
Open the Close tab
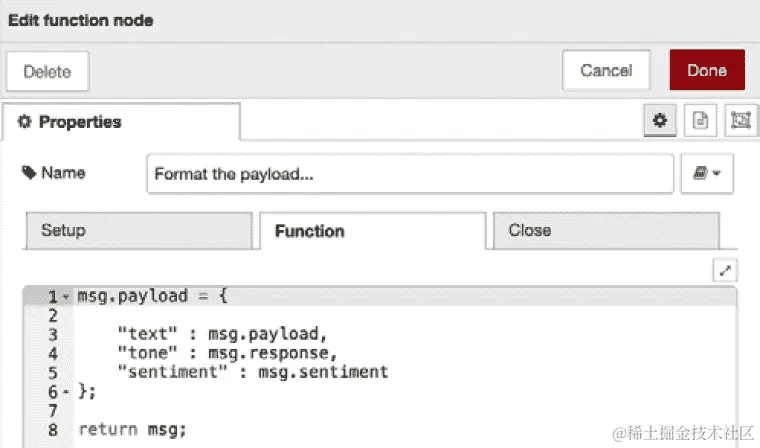[x=606, y=230]
